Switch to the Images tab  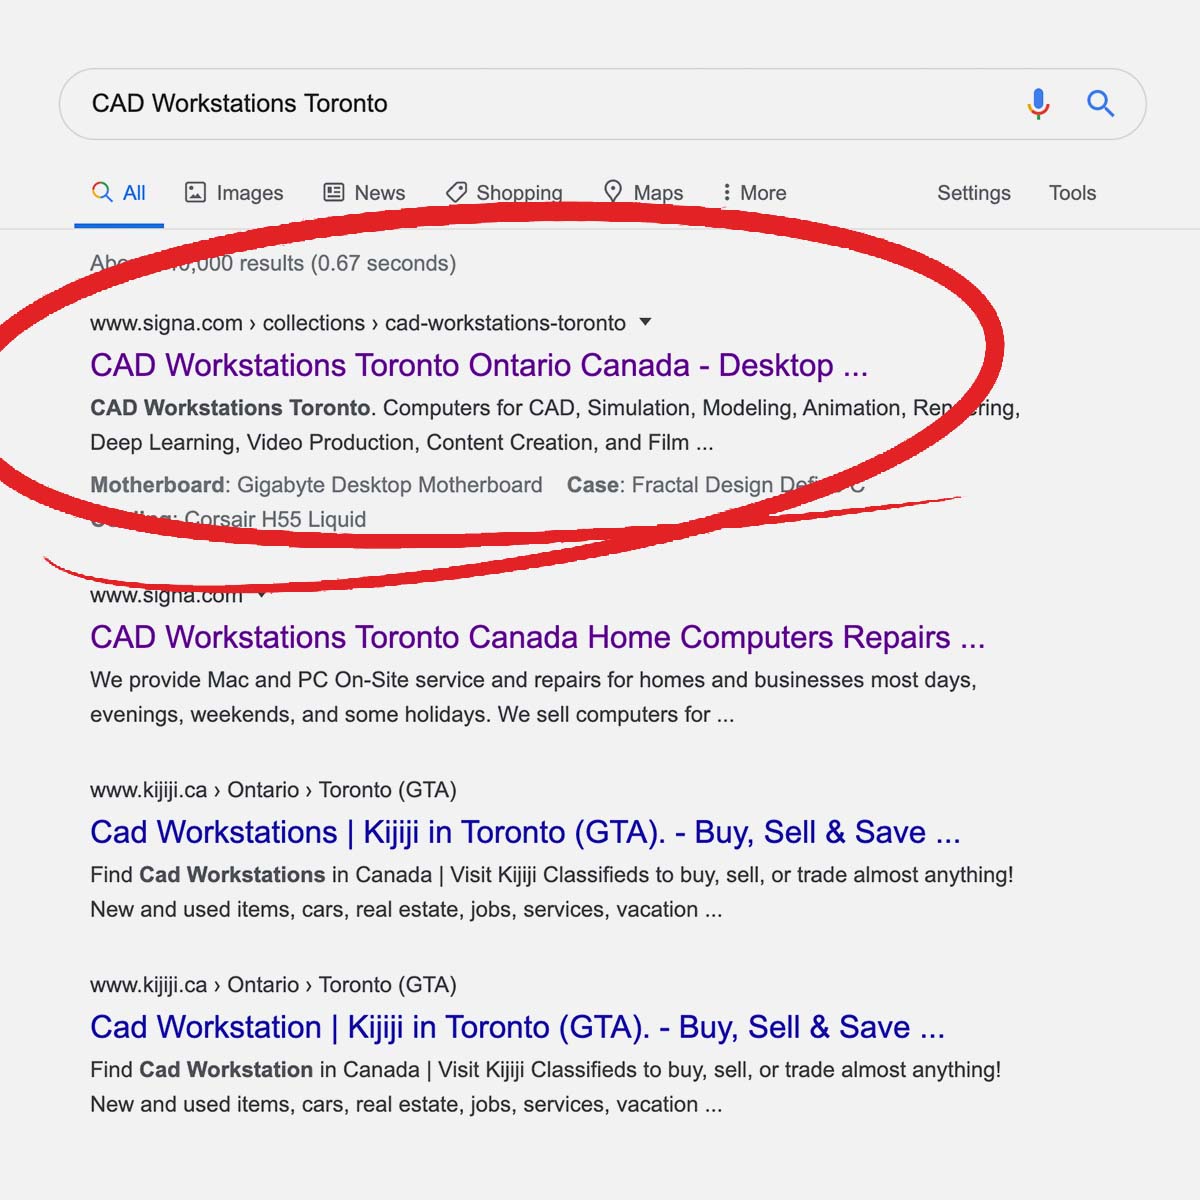point(234,193)
